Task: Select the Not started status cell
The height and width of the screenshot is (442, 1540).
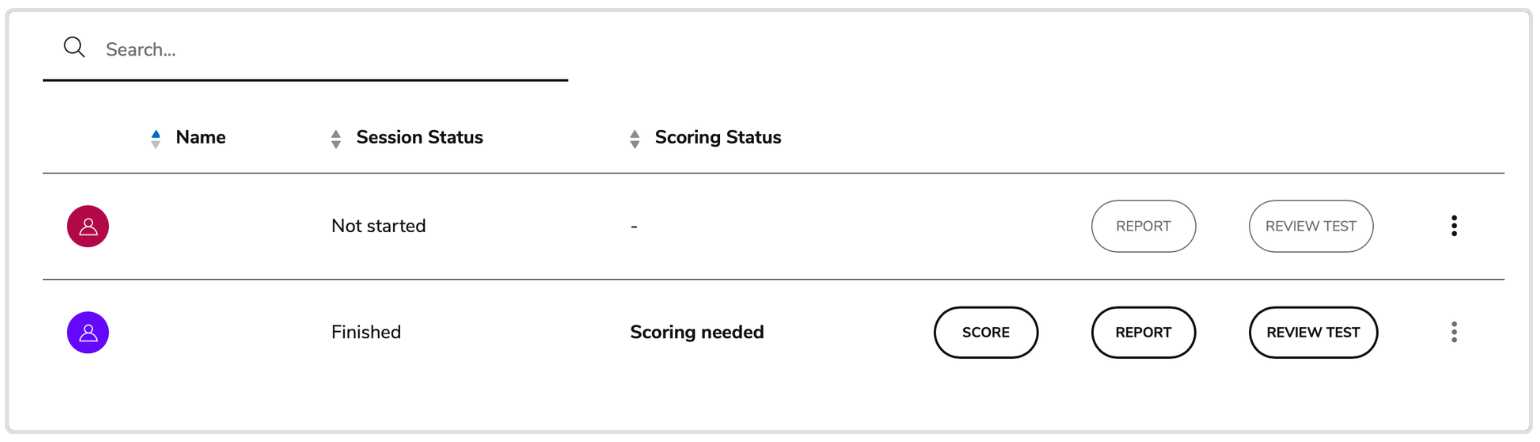Action: (x=379, y=226)
